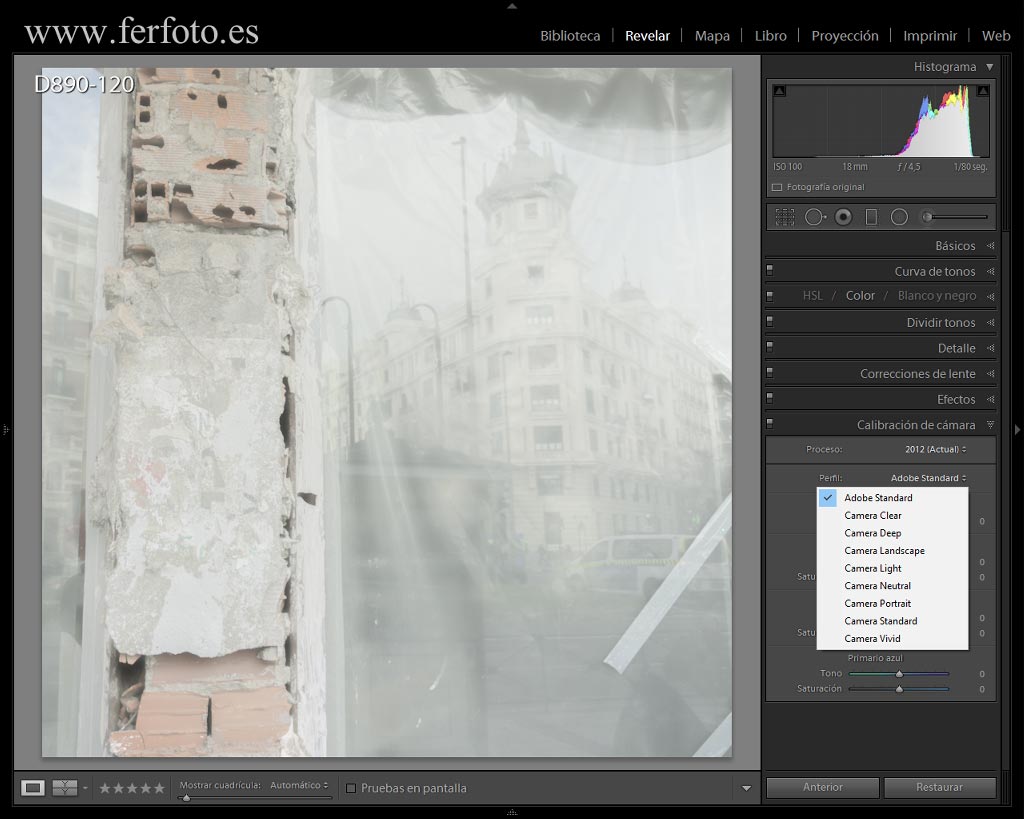Click Primario azul Saturación slider
The height and width of the screenshot is (819, 1024).
coord(899,689)
